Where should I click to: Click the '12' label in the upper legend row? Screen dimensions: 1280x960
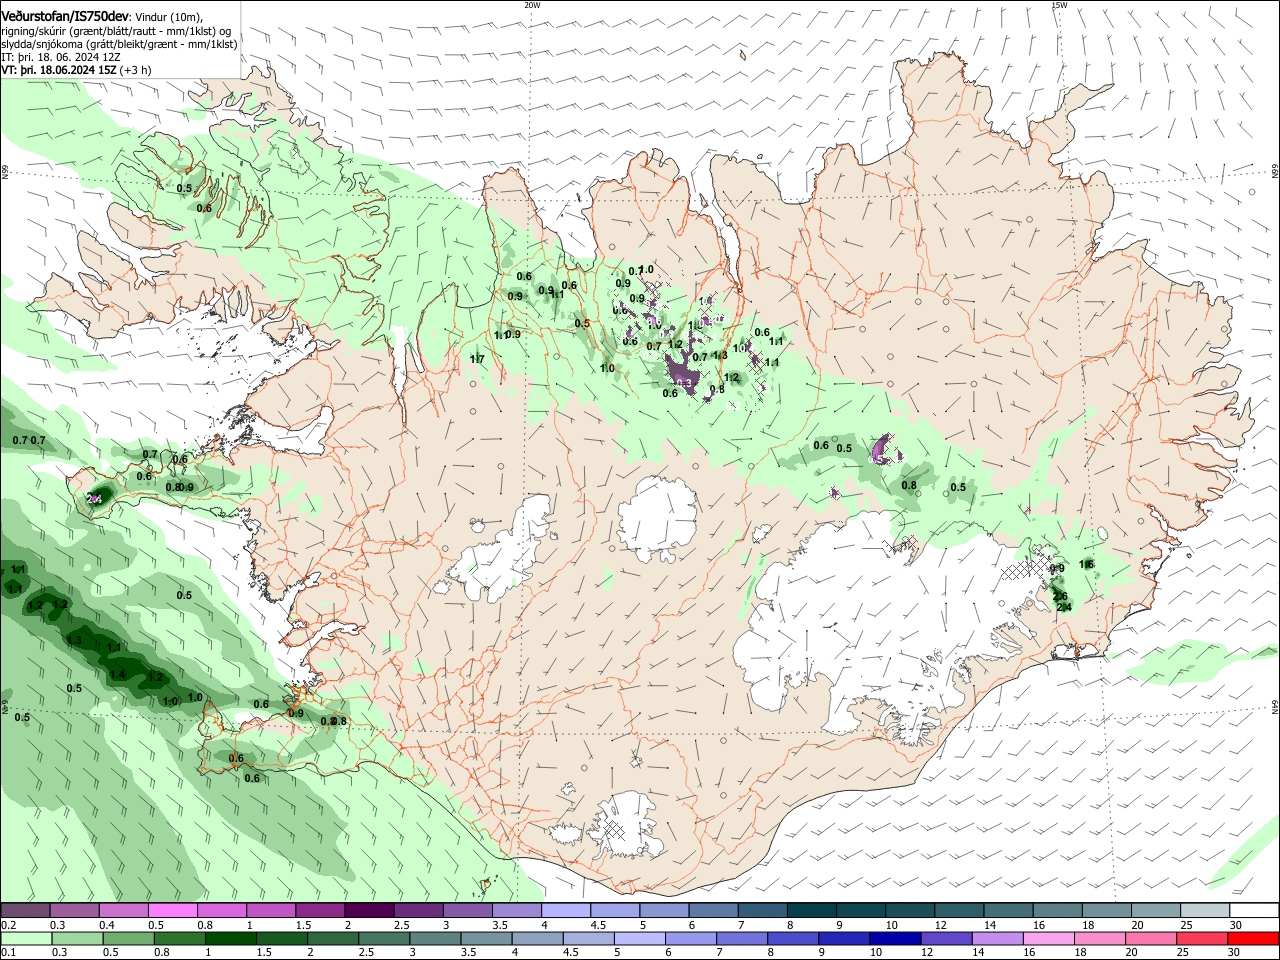coord(940,925)
